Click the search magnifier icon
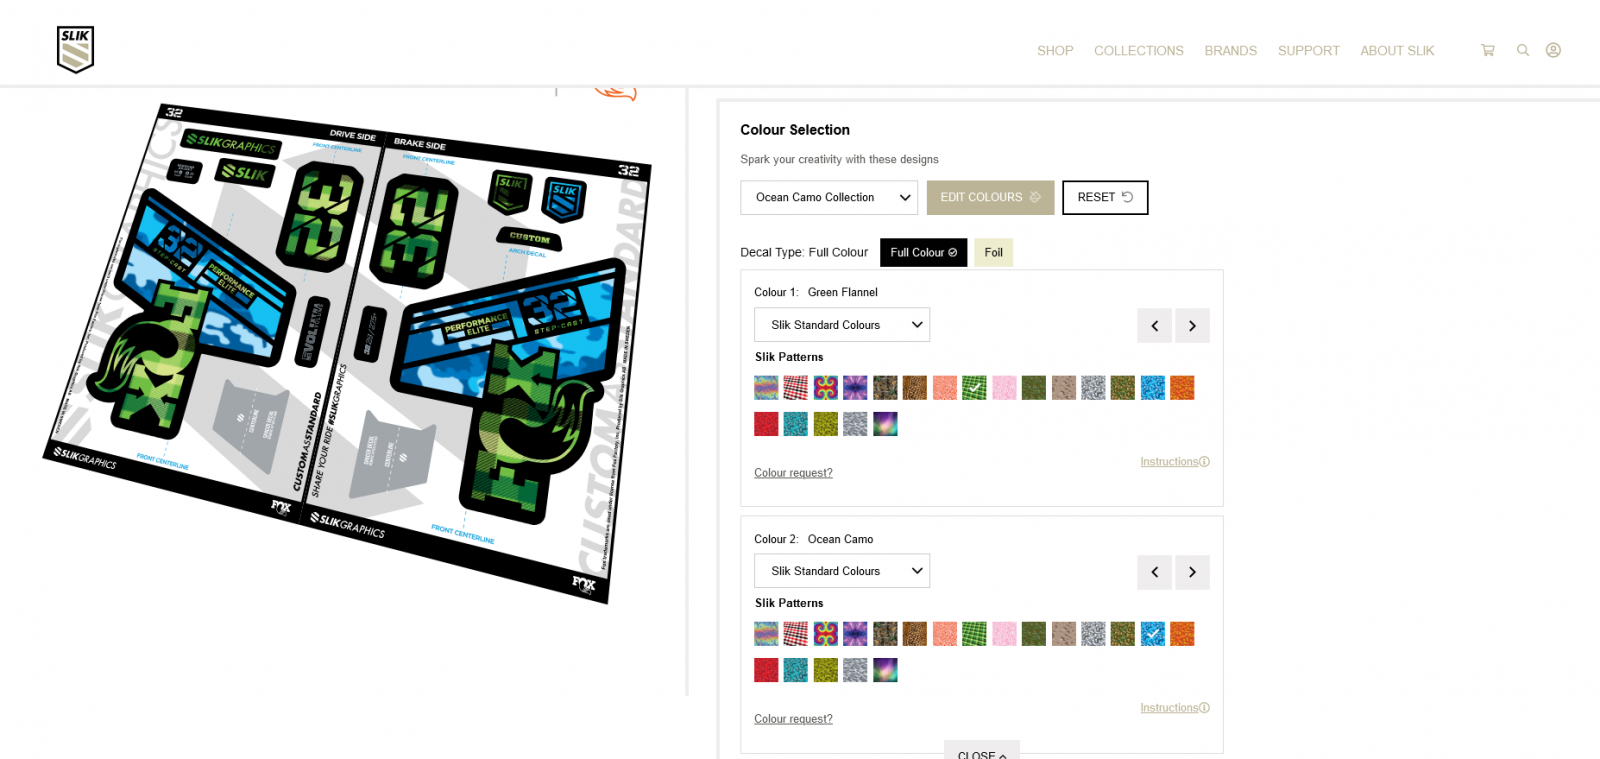 click(x=1523, y=50)
